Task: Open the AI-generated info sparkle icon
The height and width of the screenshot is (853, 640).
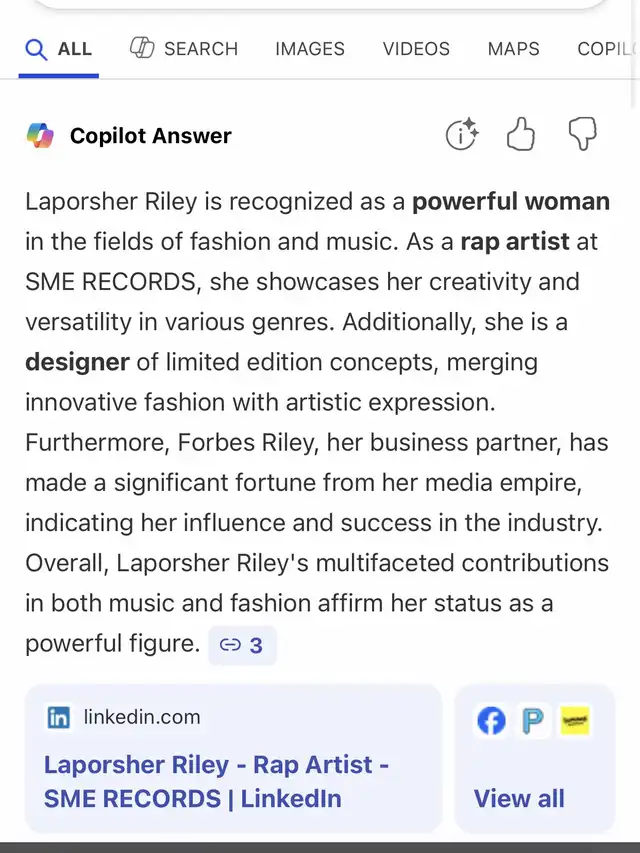Action: (461, 134)
